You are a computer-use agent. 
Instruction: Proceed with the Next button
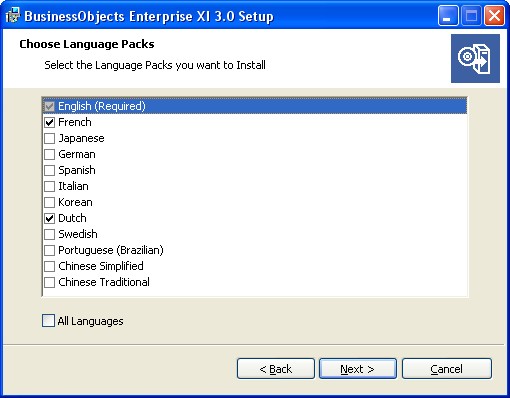coord(358,369)
